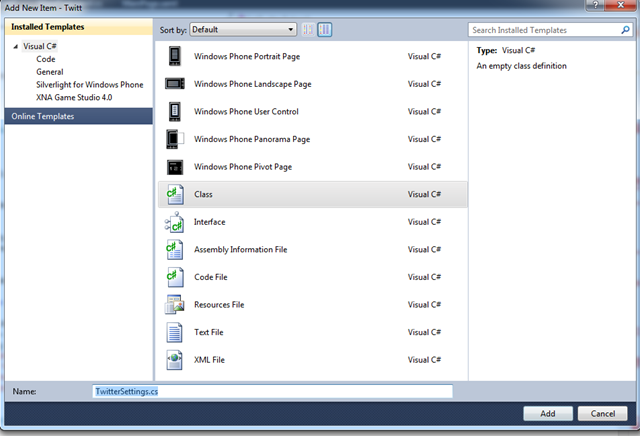The width and height of the screenshot is (640, 436).
Task: Click the Cancel button
Action: point(602,414)
